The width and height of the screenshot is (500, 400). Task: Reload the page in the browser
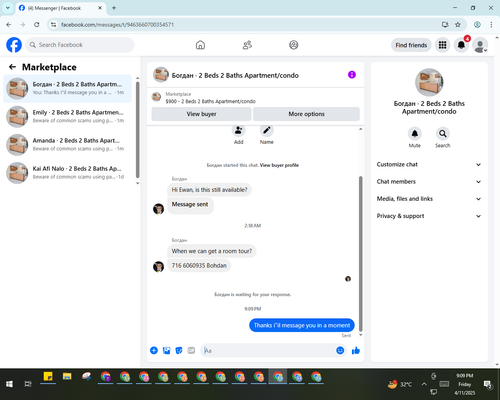[37, 24]
